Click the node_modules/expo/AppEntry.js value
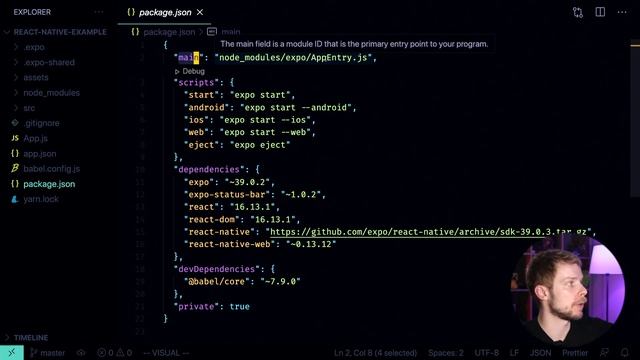 (x=293, y=58)
